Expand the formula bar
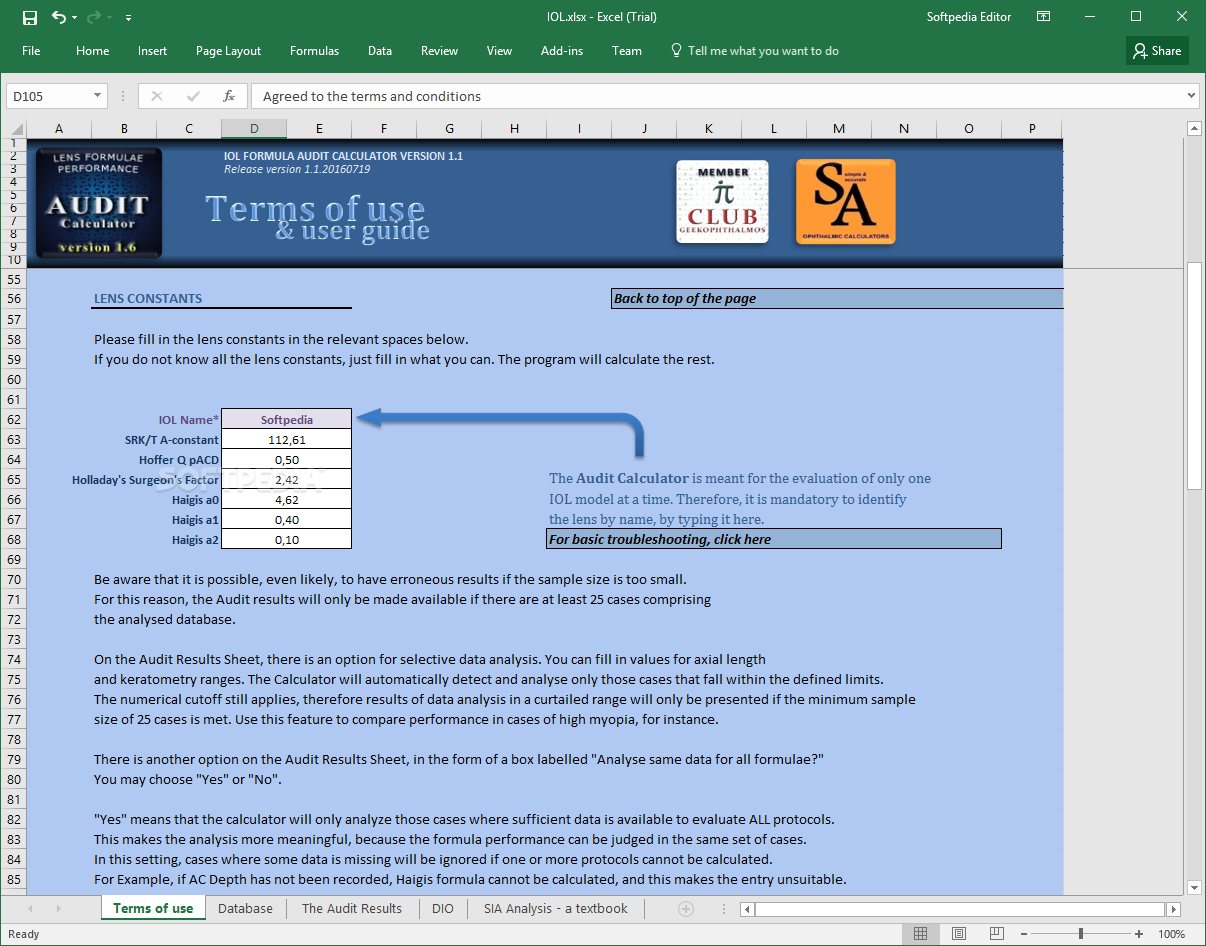 (x=1191, y=96)
